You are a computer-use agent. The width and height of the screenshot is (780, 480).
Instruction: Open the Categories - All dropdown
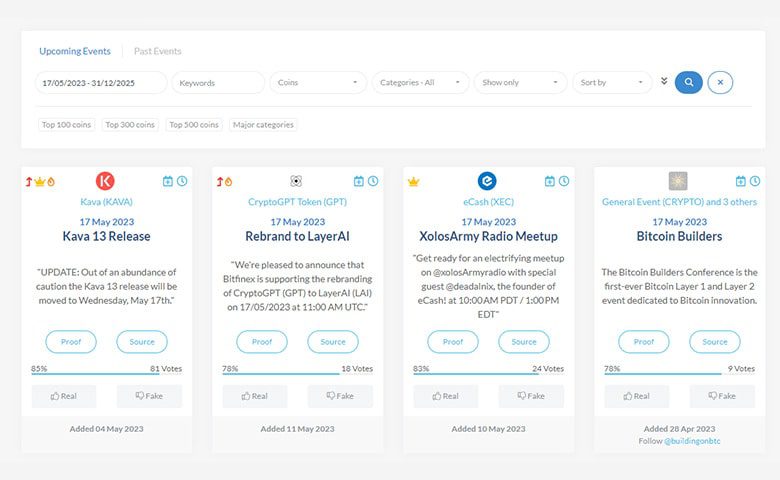[x=420, y=83]
